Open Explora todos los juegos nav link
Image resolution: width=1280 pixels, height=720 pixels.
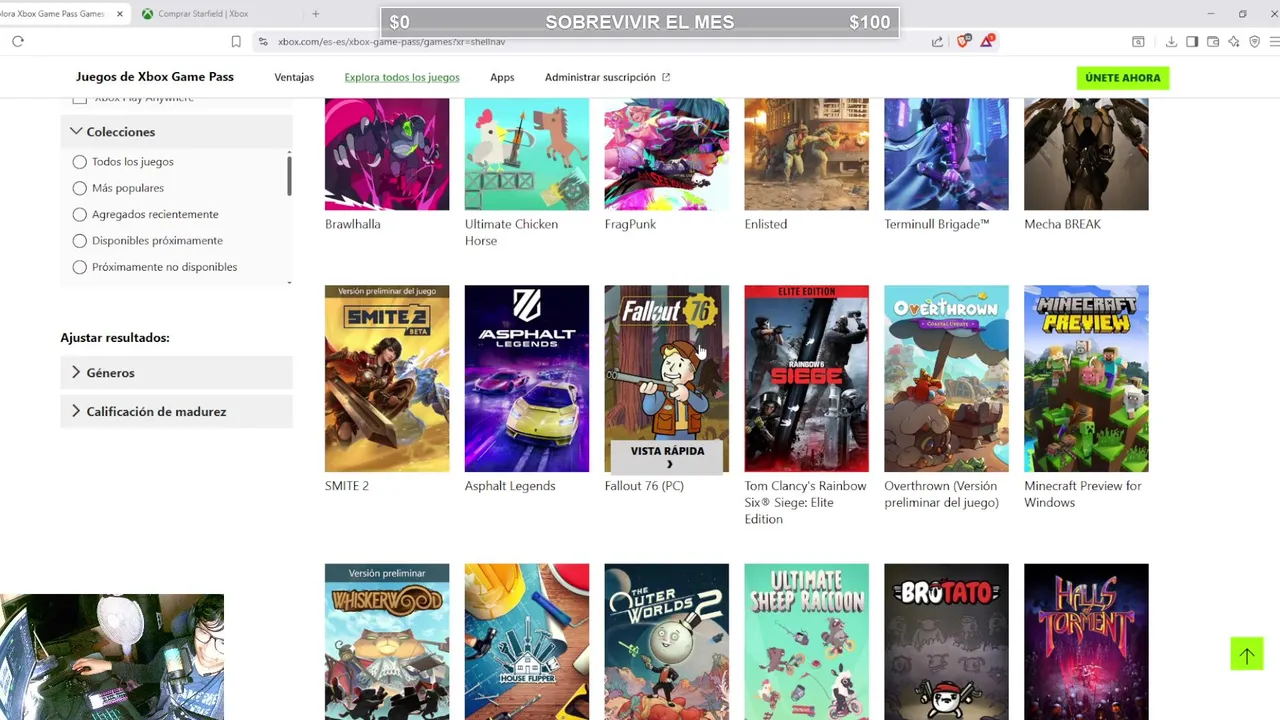tap(402, 77)
